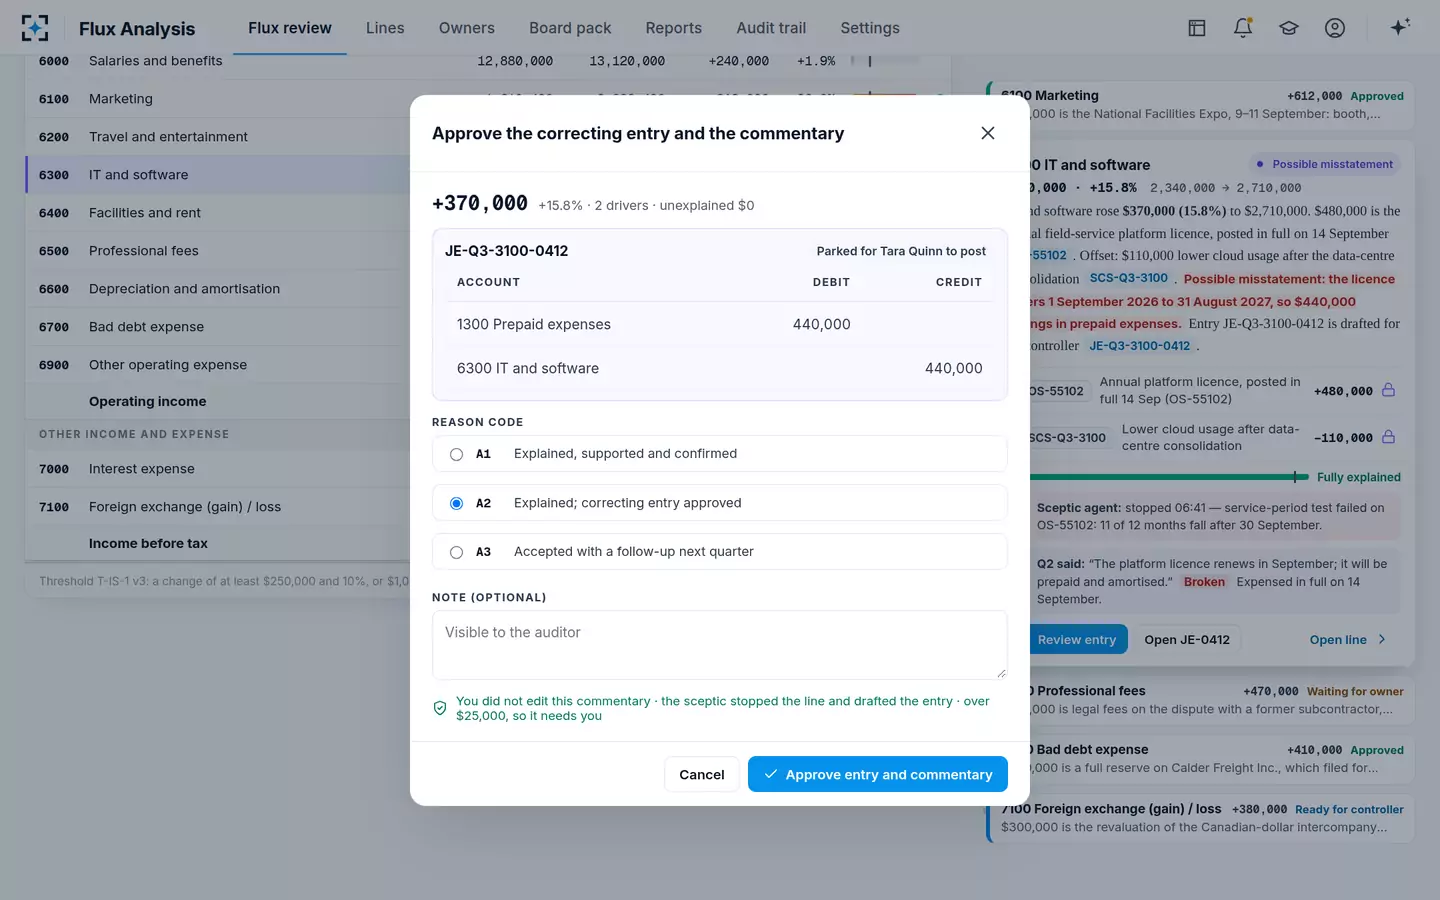Open the Board pack tab

(570, 28)
